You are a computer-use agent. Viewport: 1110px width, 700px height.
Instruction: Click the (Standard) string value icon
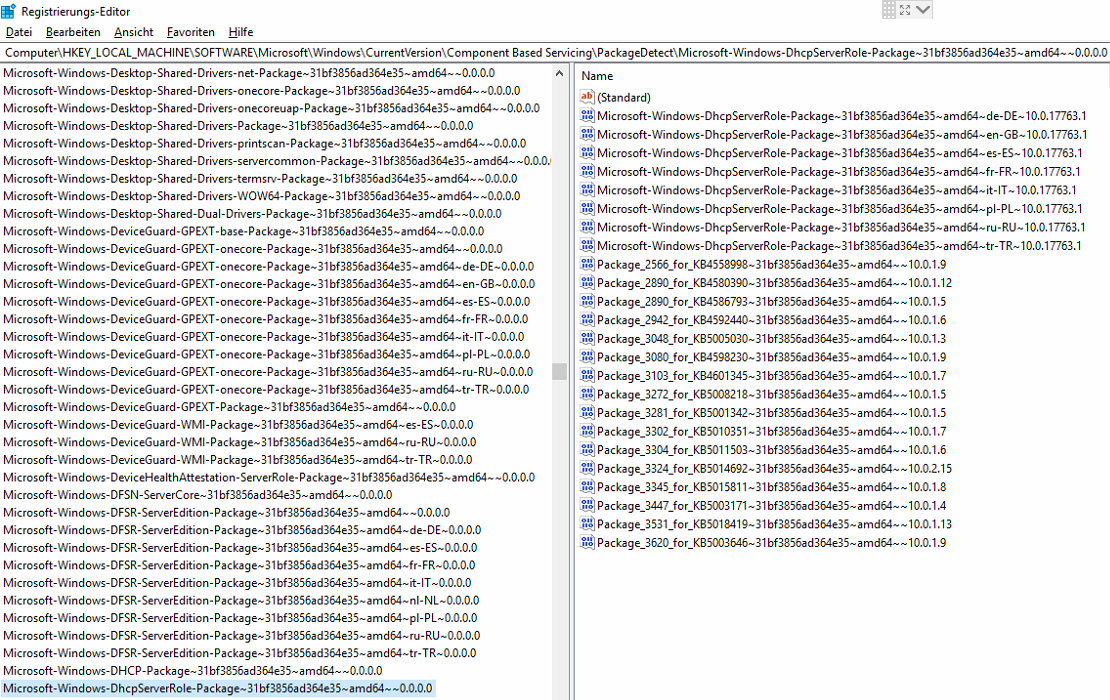pos(587,97)
